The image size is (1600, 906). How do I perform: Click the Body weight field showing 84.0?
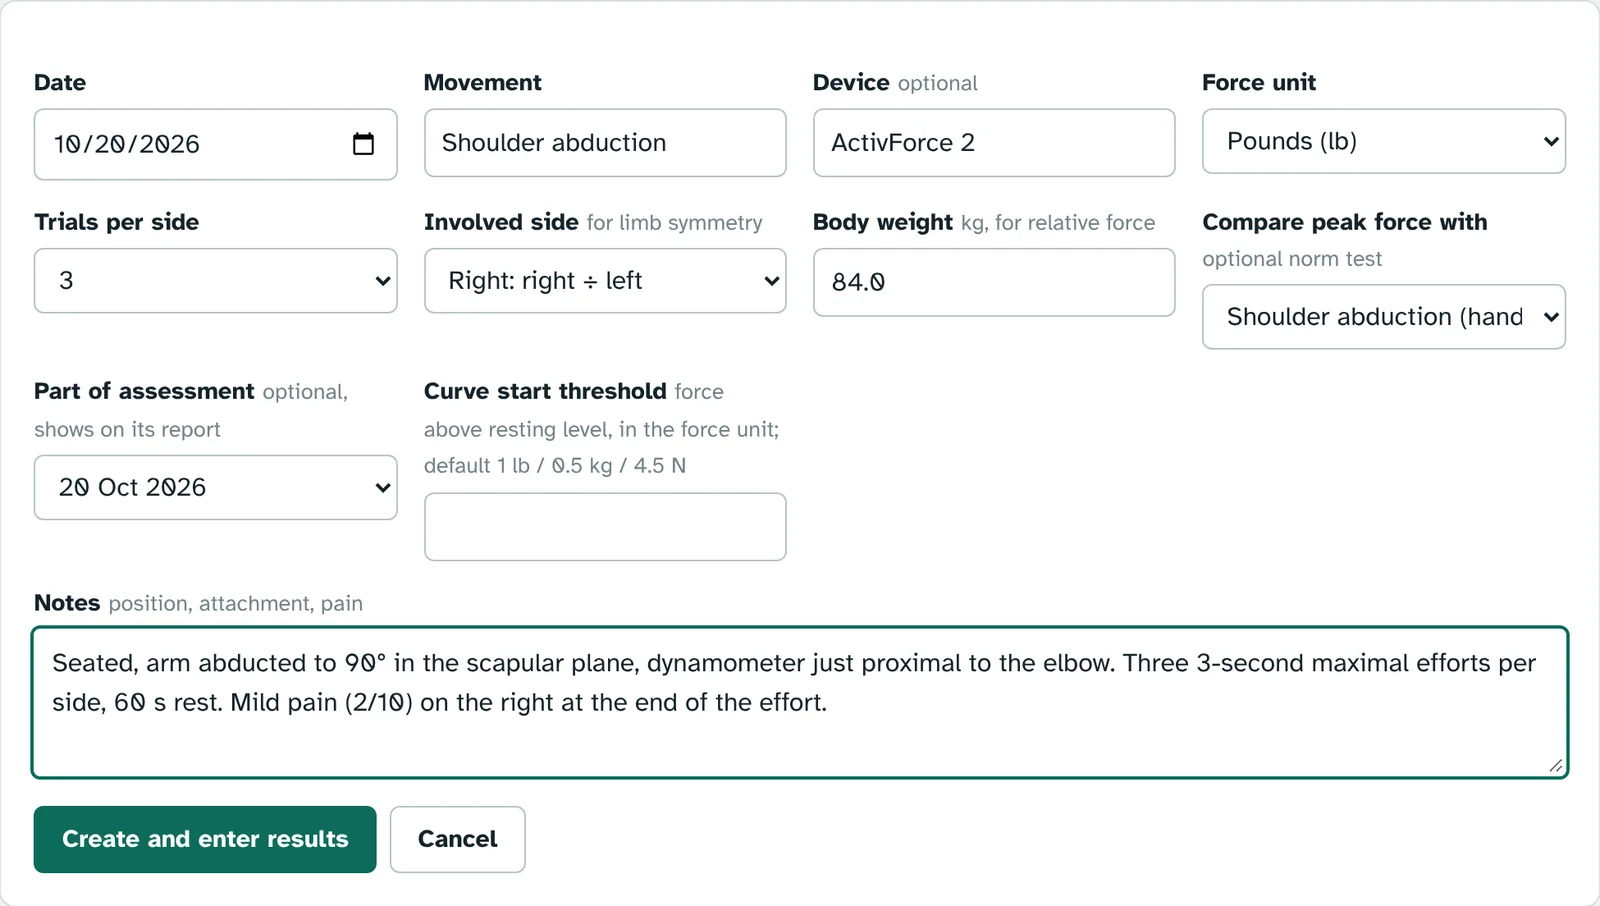click(x=994, y=282)
